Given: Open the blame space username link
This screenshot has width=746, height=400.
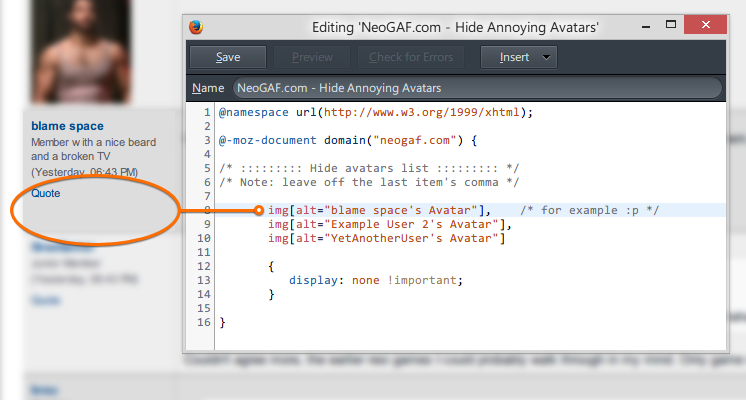Looking at the screenshot, I should pos(67,126).
